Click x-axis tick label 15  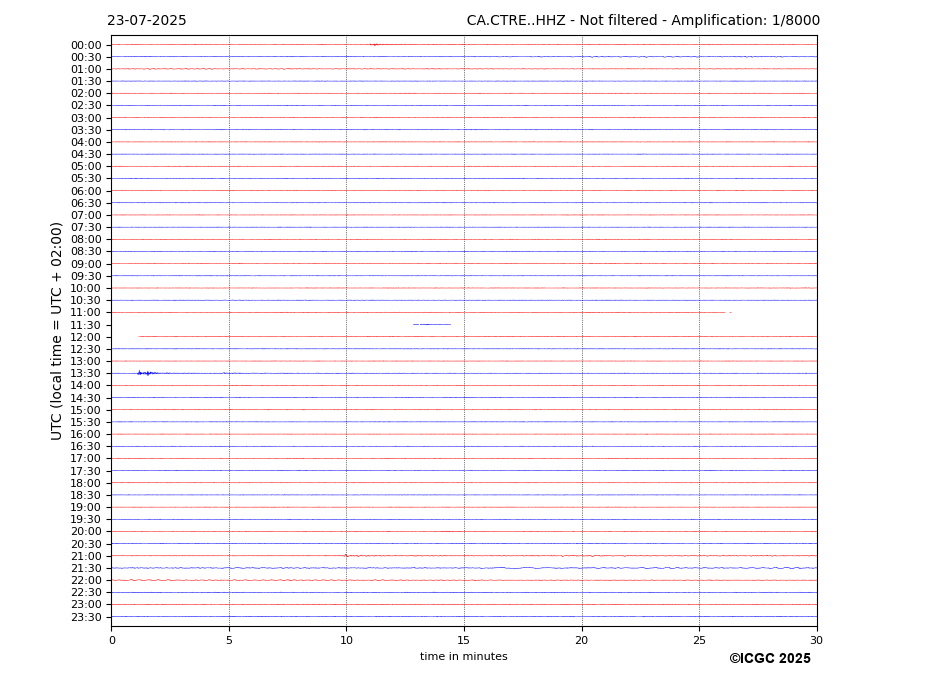point(464,640)
